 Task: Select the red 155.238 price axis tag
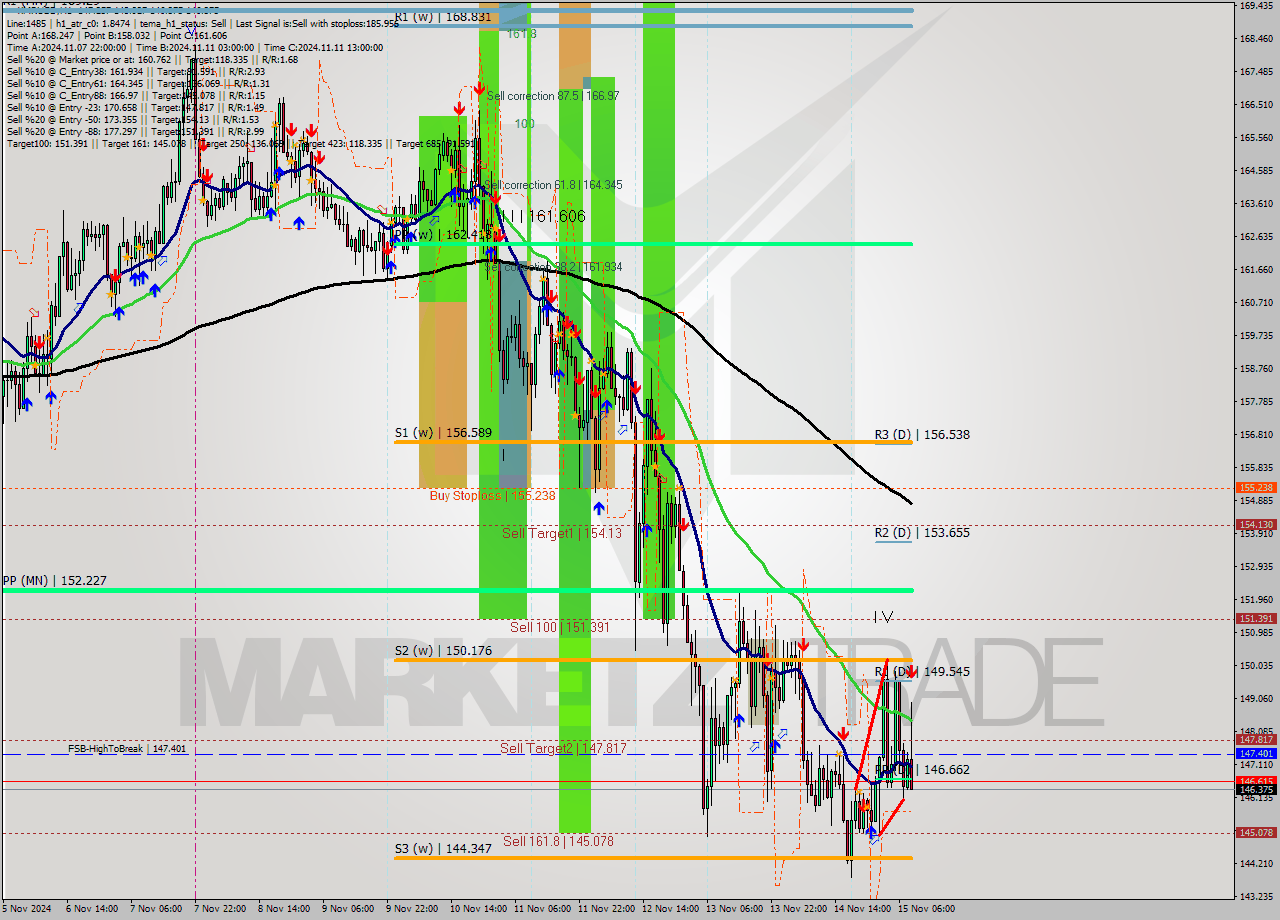[1256, 488]
